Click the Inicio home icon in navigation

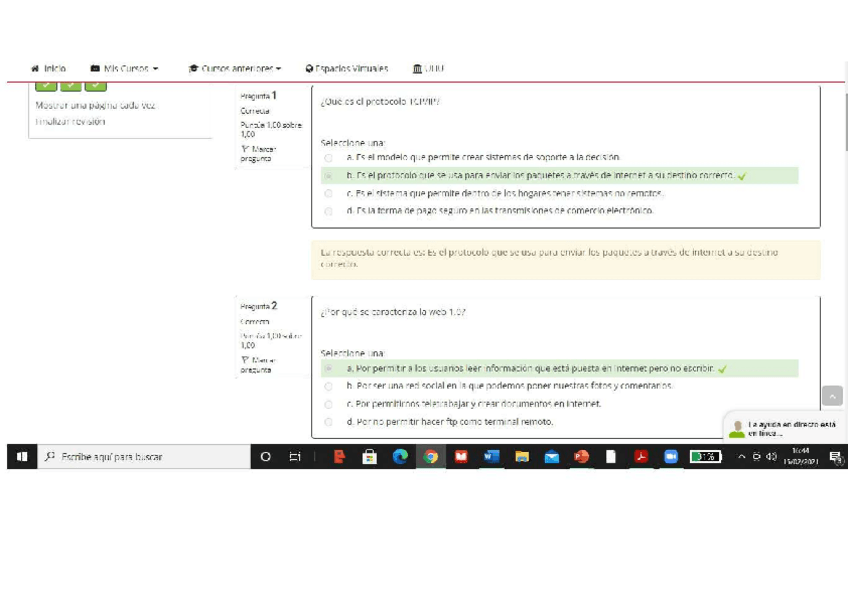35,69
